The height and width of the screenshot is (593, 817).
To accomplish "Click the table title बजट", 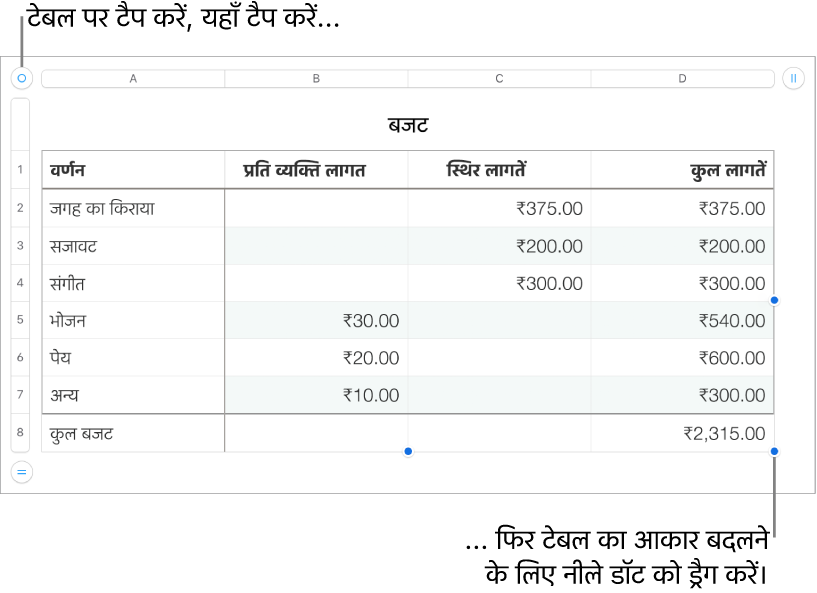I will [408, 125].
